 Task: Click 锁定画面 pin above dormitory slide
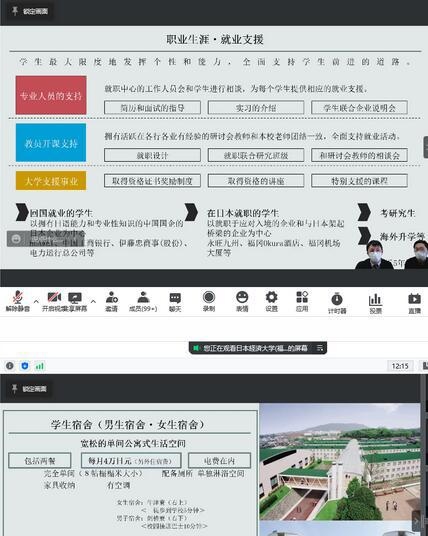(29, 389)
